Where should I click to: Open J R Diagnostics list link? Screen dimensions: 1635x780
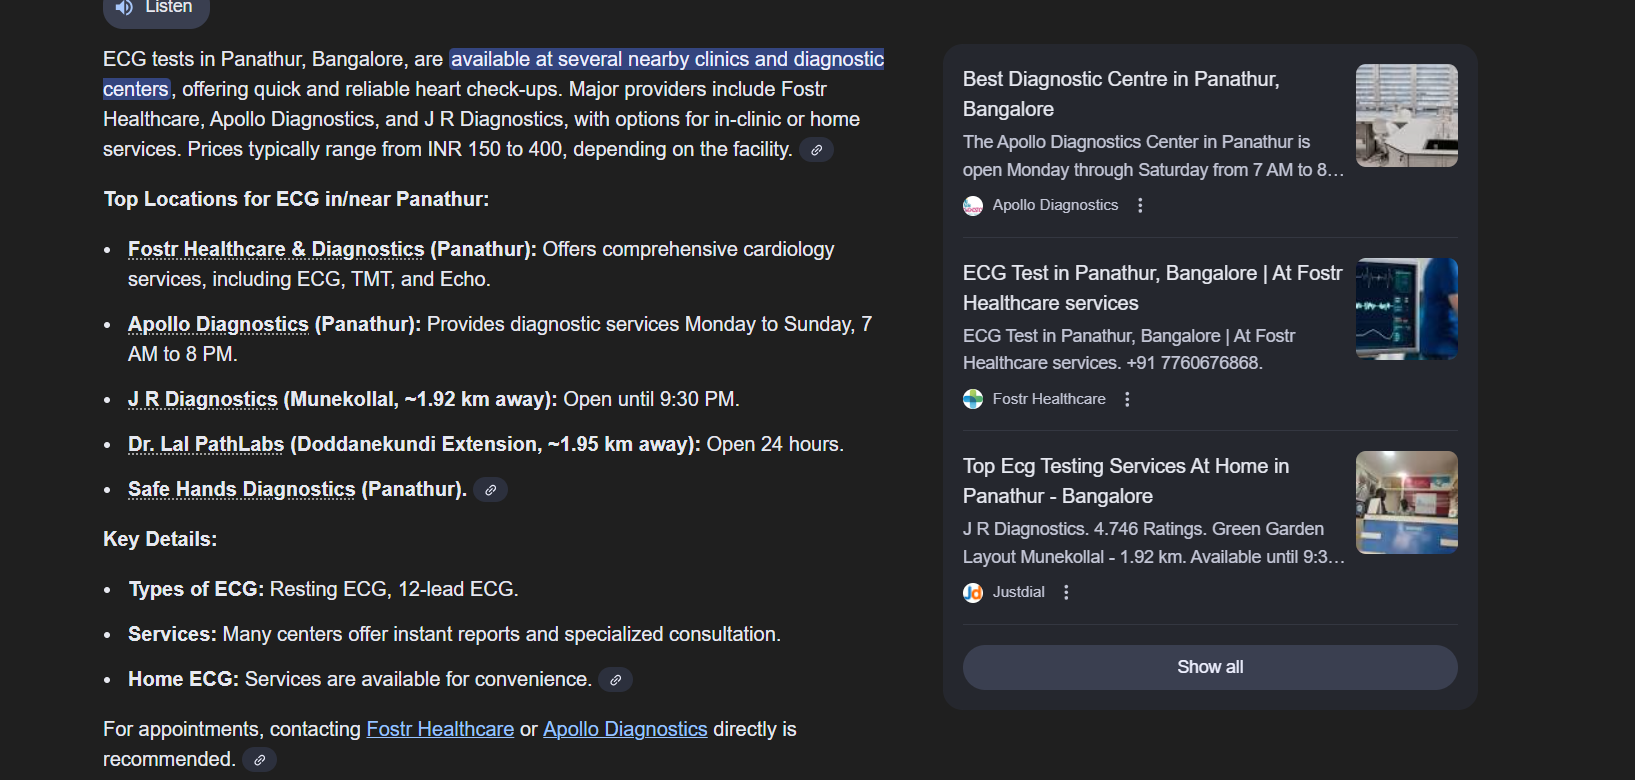click(x=203, y=399)
